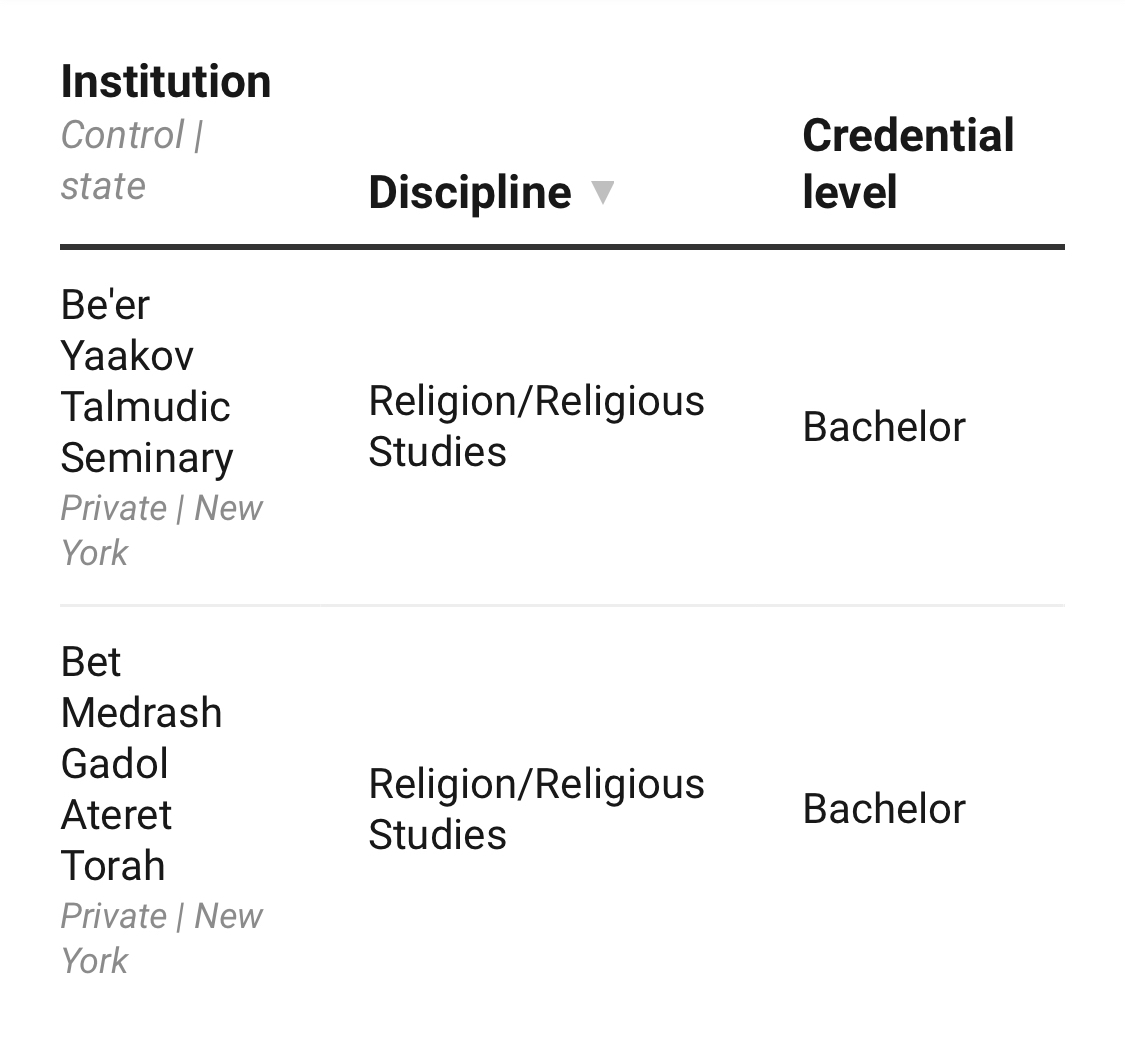Click the thick line below the headers
Viewport: 1125px width, 1042px height.
click(562, 246)
